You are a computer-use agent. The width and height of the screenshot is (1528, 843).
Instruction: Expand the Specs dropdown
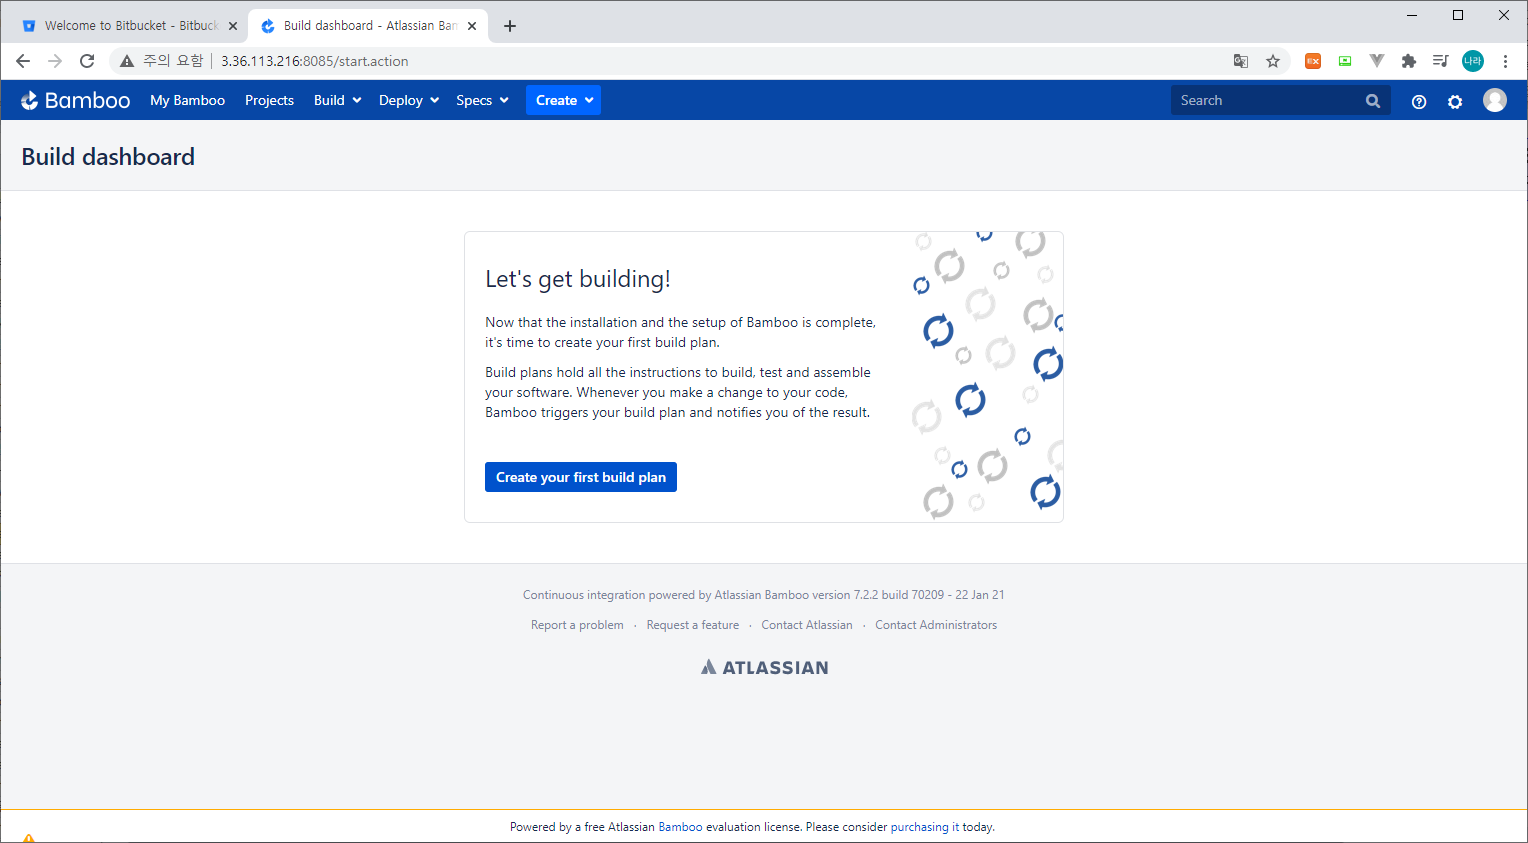pos(482,100)
